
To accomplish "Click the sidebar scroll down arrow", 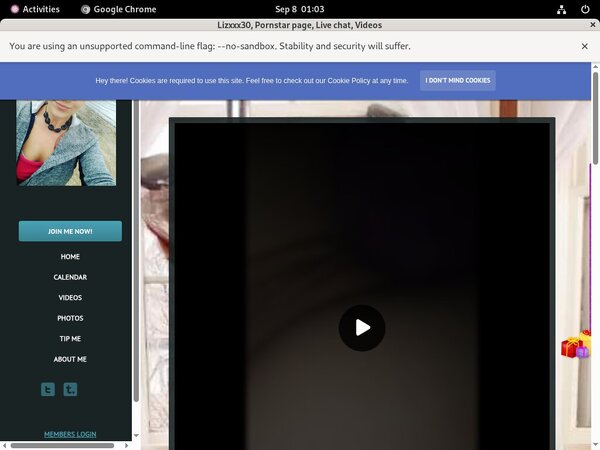I will 136,435.
